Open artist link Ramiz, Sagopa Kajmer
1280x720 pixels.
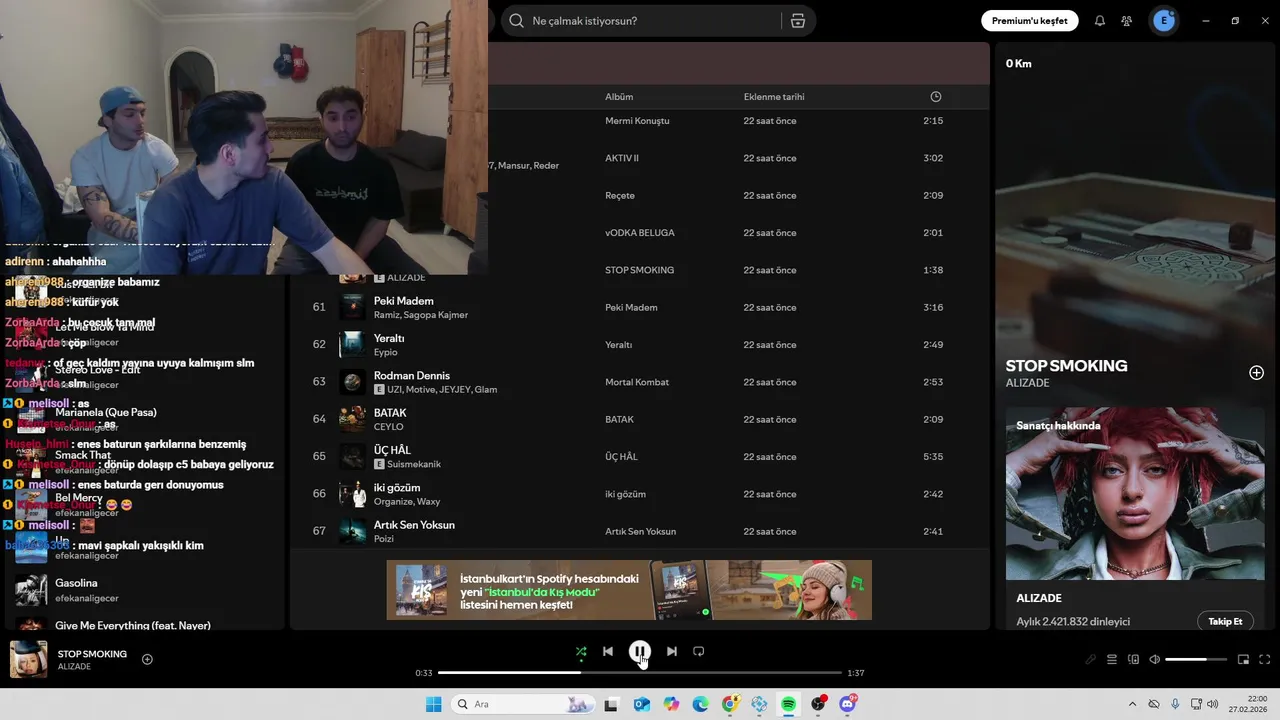[421, 315]
